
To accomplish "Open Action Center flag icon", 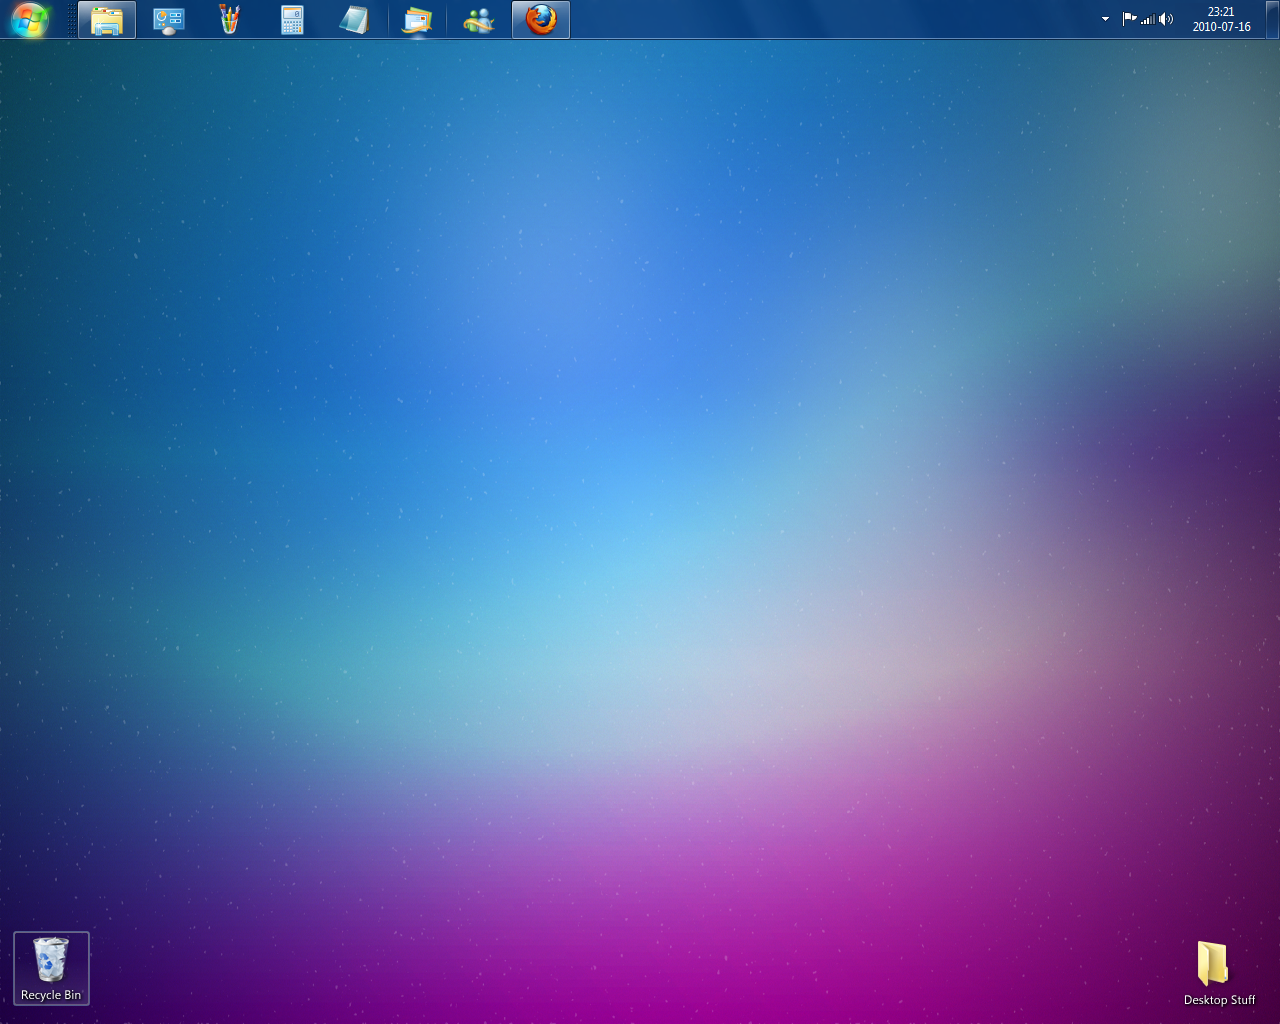I will click(1129, 19).
